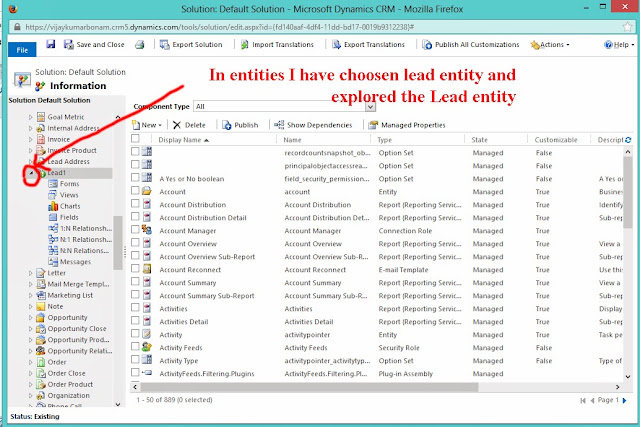This screenshot has height=427, width=640.
Task: Click the Marketing List entity icon
Action: [x=41, y=295]
